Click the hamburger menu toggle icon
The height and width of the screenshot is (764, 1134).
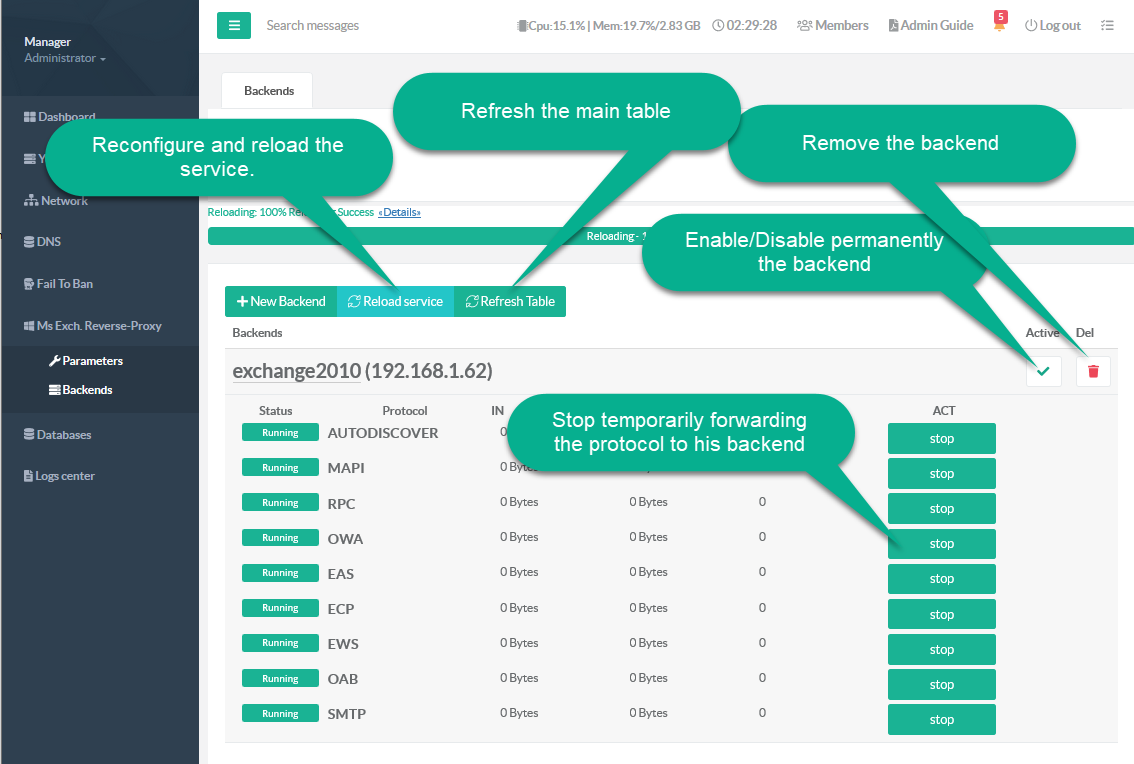[233, 25]
